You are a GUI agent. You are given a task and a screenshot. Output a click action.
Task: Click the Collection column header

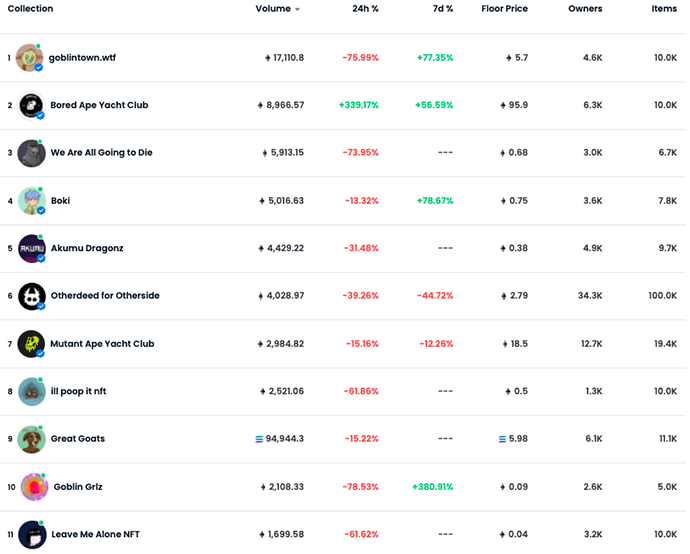30,8
